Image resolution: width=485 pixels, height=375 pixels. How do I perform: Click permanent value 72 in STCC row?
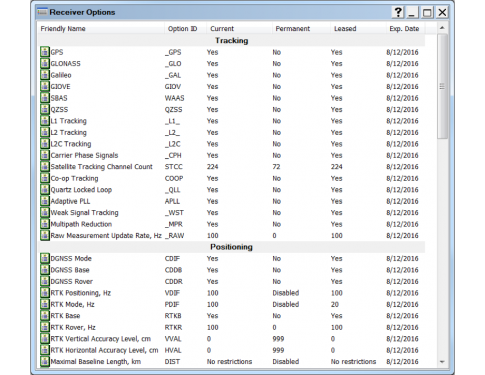276,167
